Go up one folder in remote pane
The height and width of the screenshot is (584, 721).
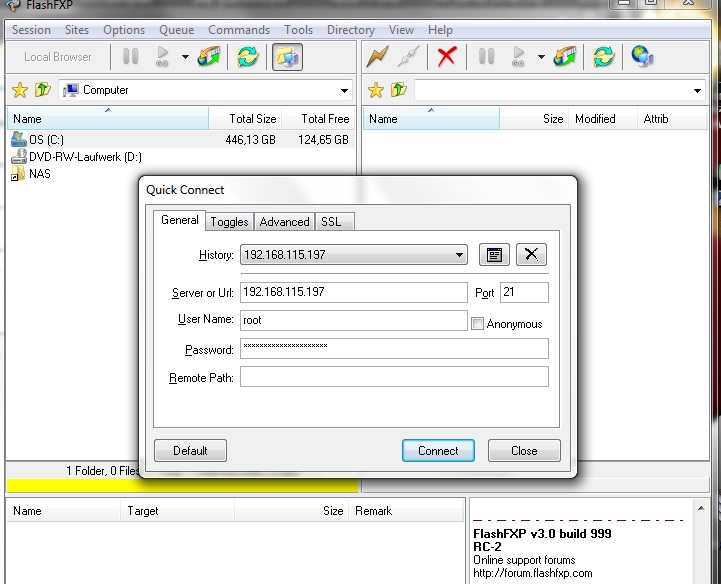[x=399, y=89]
